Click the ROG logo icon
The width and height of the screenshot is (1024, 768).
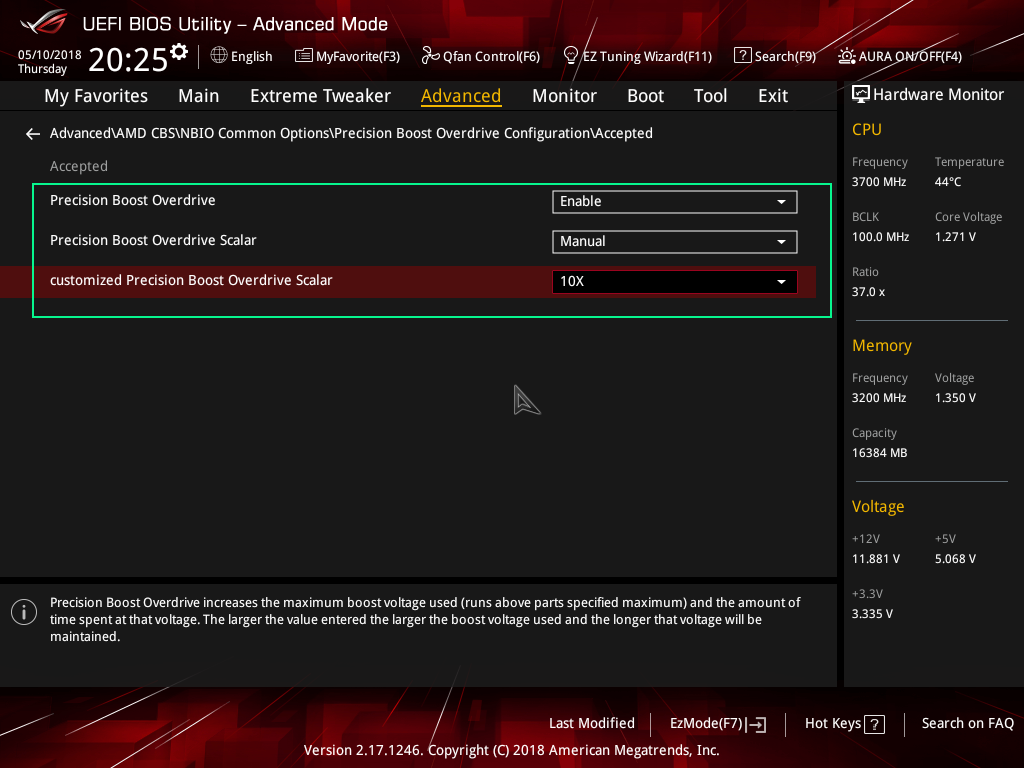tap(43, 22)
